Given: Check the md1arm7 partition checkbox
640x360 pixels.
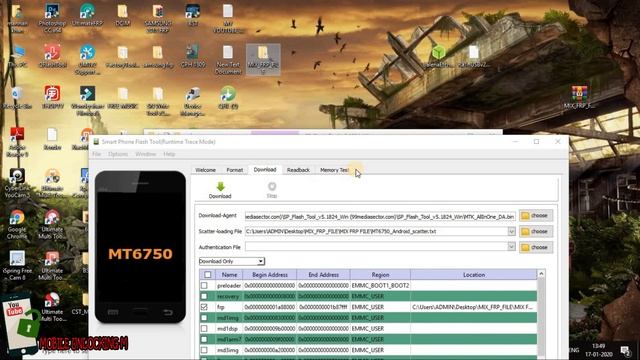Looking at the screenshot, I should click(x=204, y=339).
